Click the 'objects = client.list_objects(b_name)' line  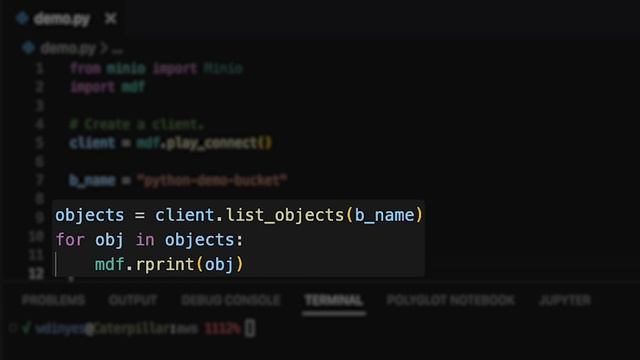[x=239, y=215]
